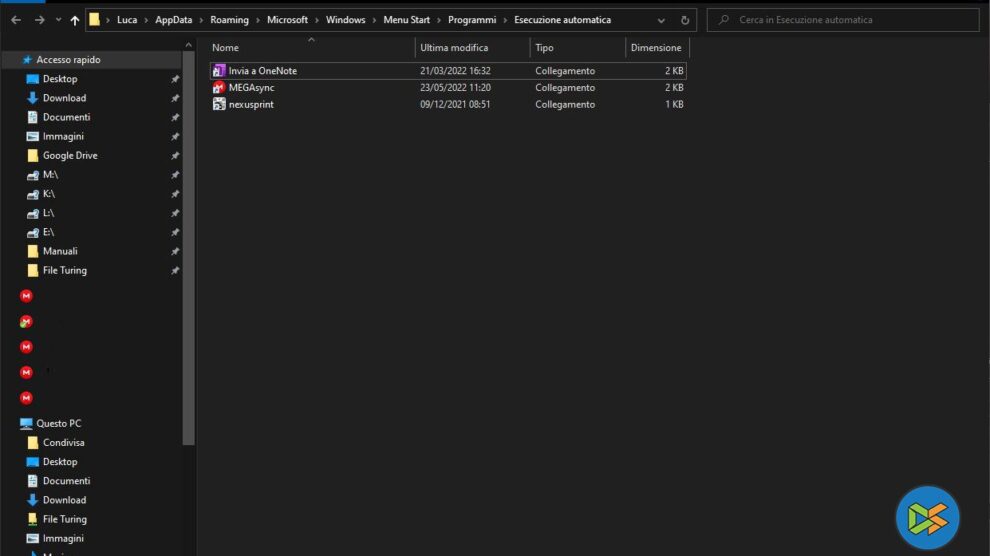Go up one folder level
Image resolution: width=990 pixels, height=556 pixels.
click(75, 20)
